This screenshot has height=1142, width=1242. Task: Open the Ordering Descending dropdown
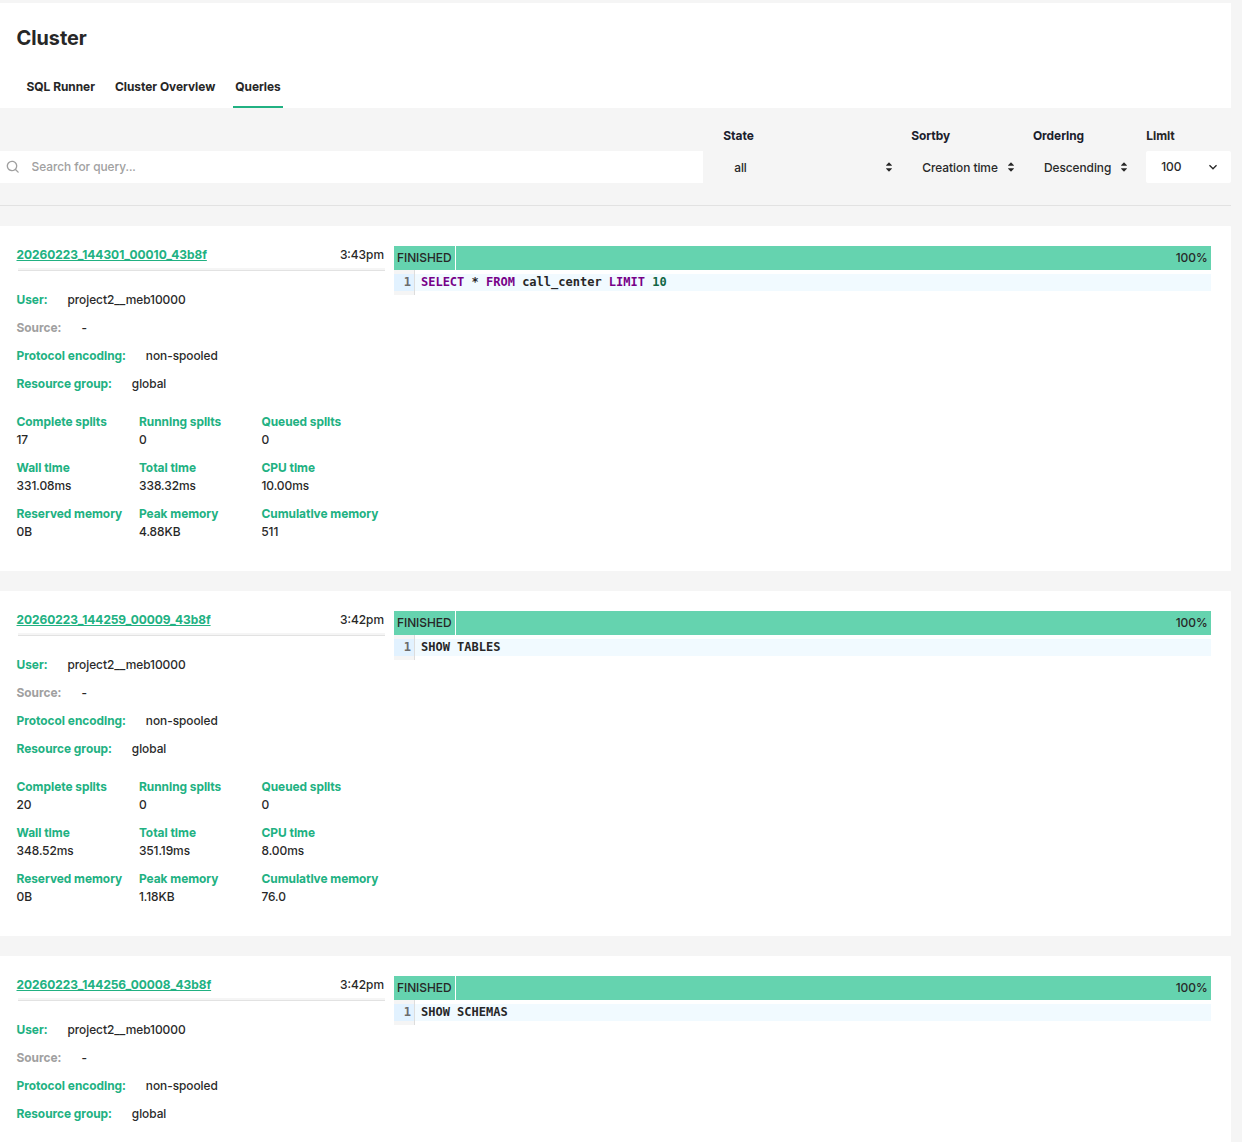point(1084,168)
